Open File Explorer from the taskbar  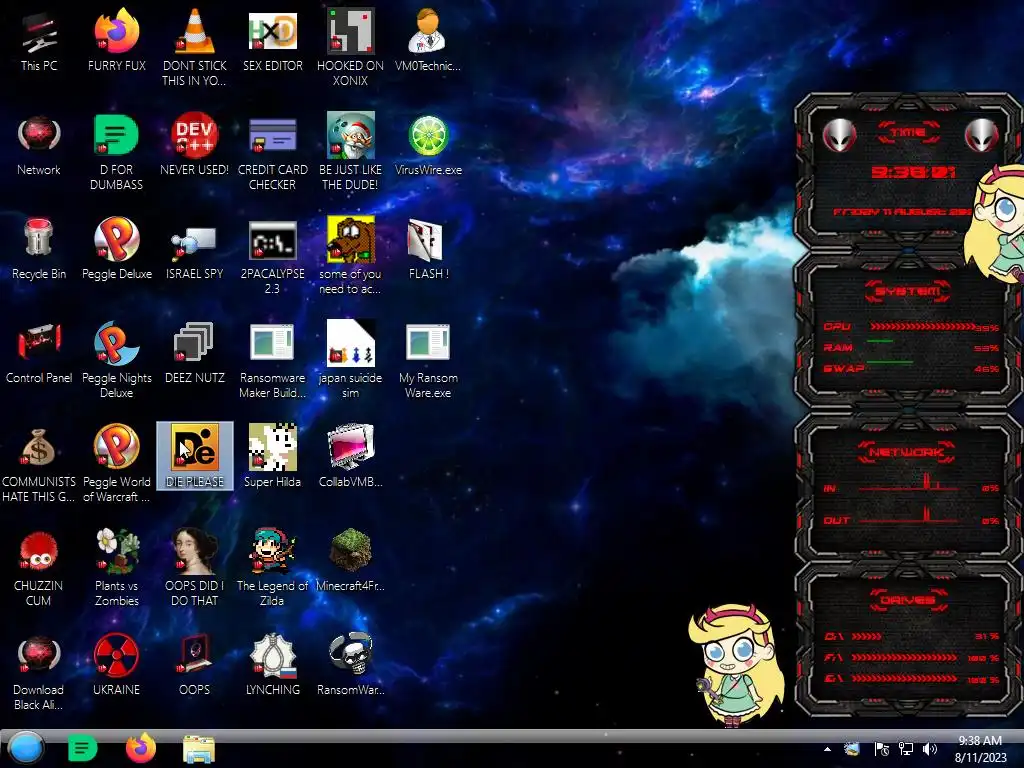coord(199,749)
